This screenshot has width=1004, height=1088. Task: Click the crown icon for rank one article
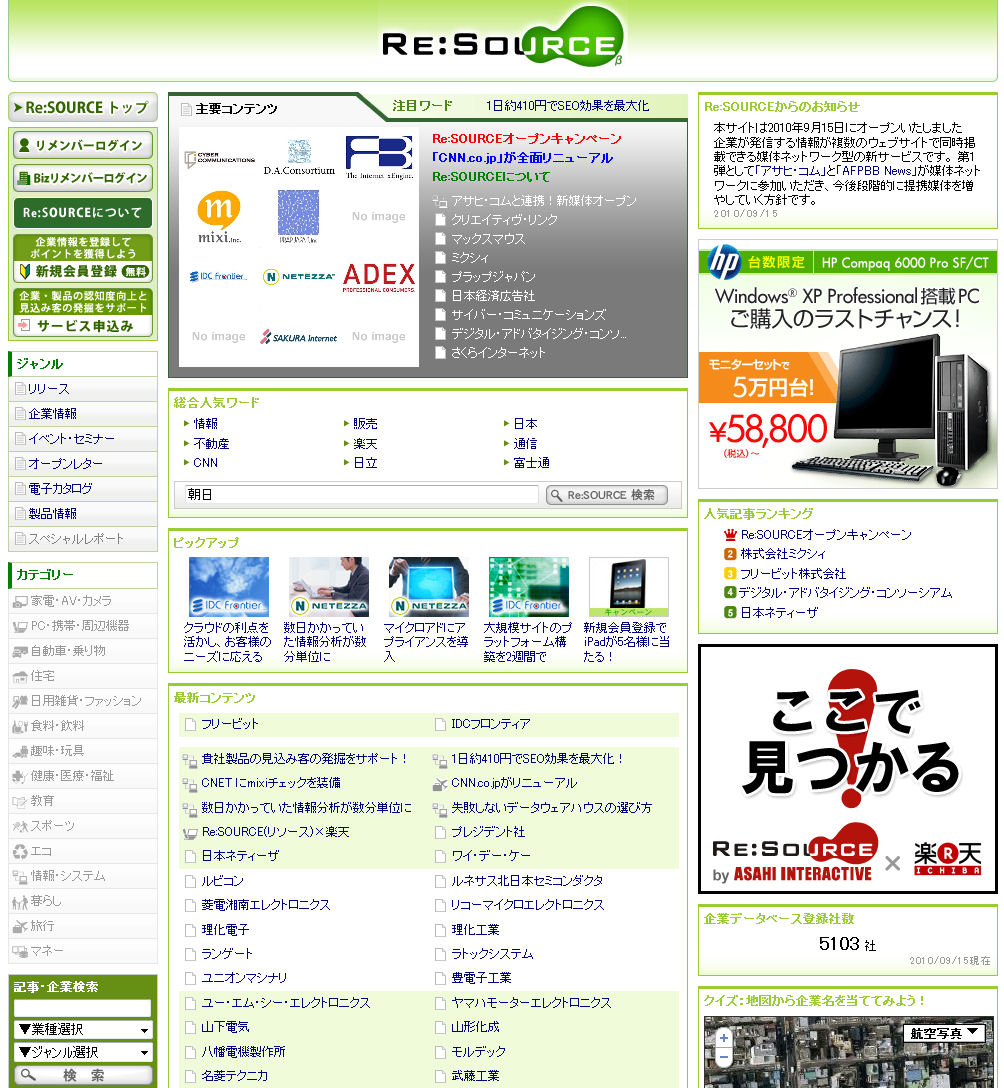(x=730, y=535)
